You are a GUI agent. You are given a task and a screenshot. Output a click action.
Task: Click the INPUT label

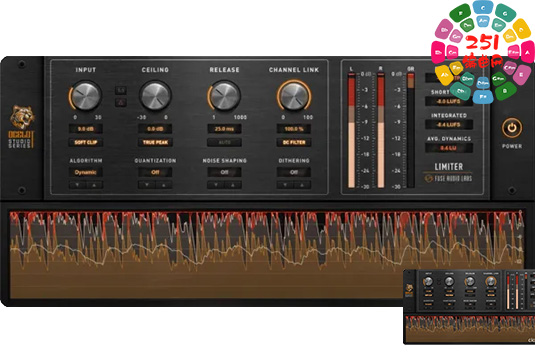click(86, 70)
